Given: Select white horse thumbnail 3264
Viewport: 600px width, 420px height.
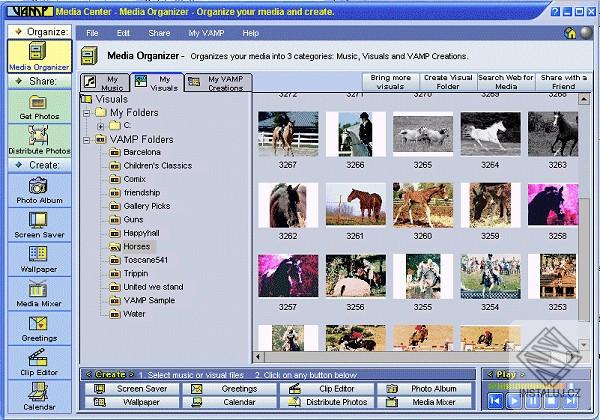Looking at the screenshot, I should coord(490,134).
